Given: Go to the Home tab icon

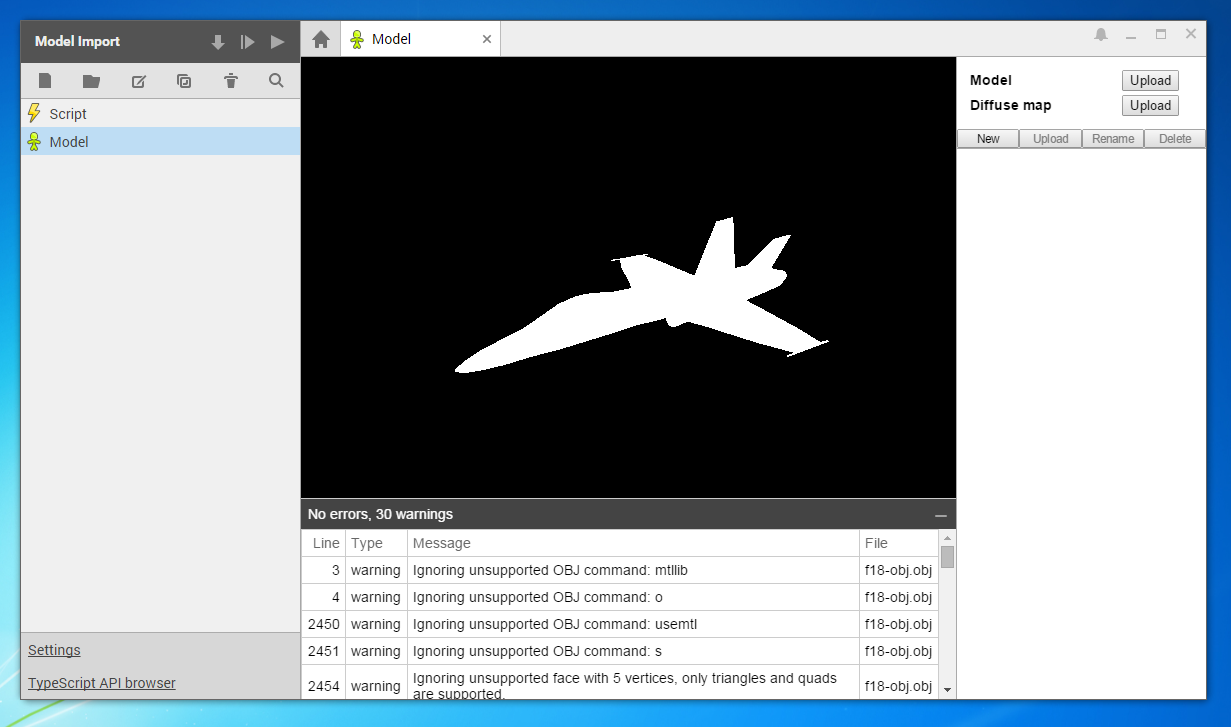Looking at the screenshot, I should 321,39.
